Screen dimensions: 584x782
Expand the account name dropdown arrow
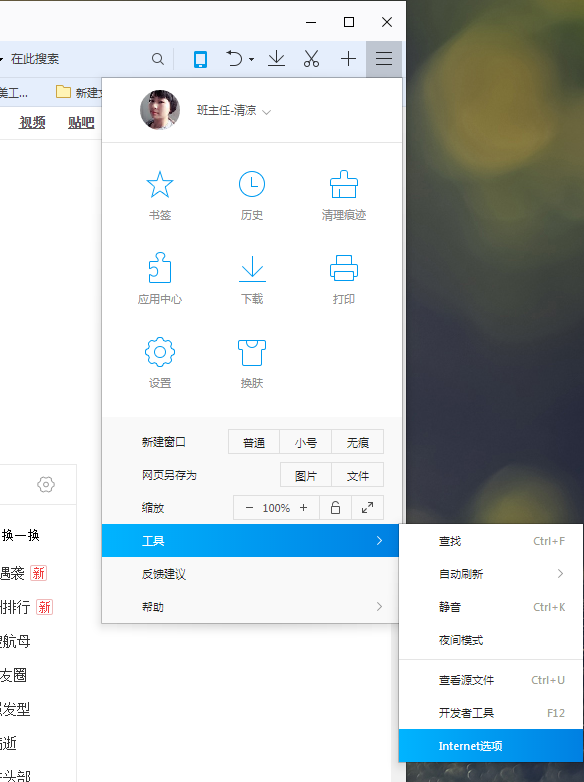pyautogui.click(x=267, y=112)
